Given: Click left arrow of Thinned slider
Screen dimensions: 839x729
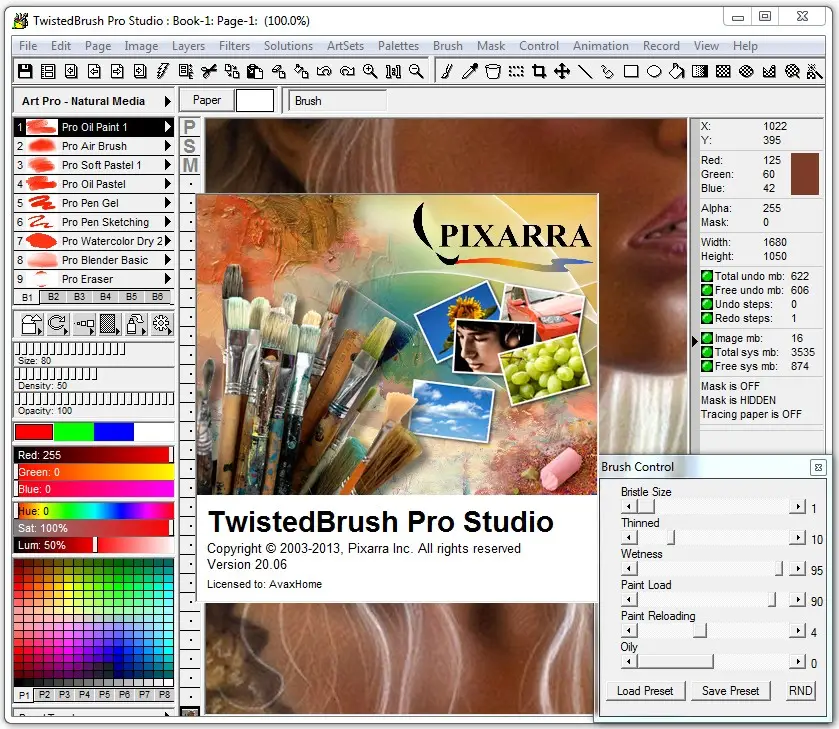Looking at the screenshot, I should click(x=629, y=537).
